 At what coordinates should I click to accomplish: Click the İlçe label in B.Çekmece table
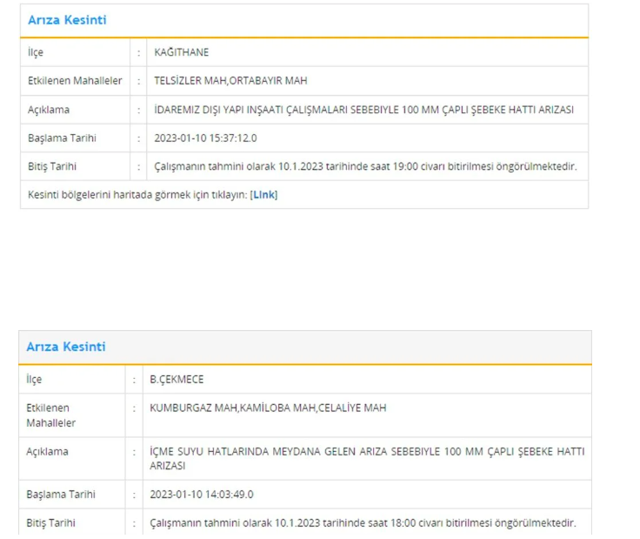click(x=34, y=380)
